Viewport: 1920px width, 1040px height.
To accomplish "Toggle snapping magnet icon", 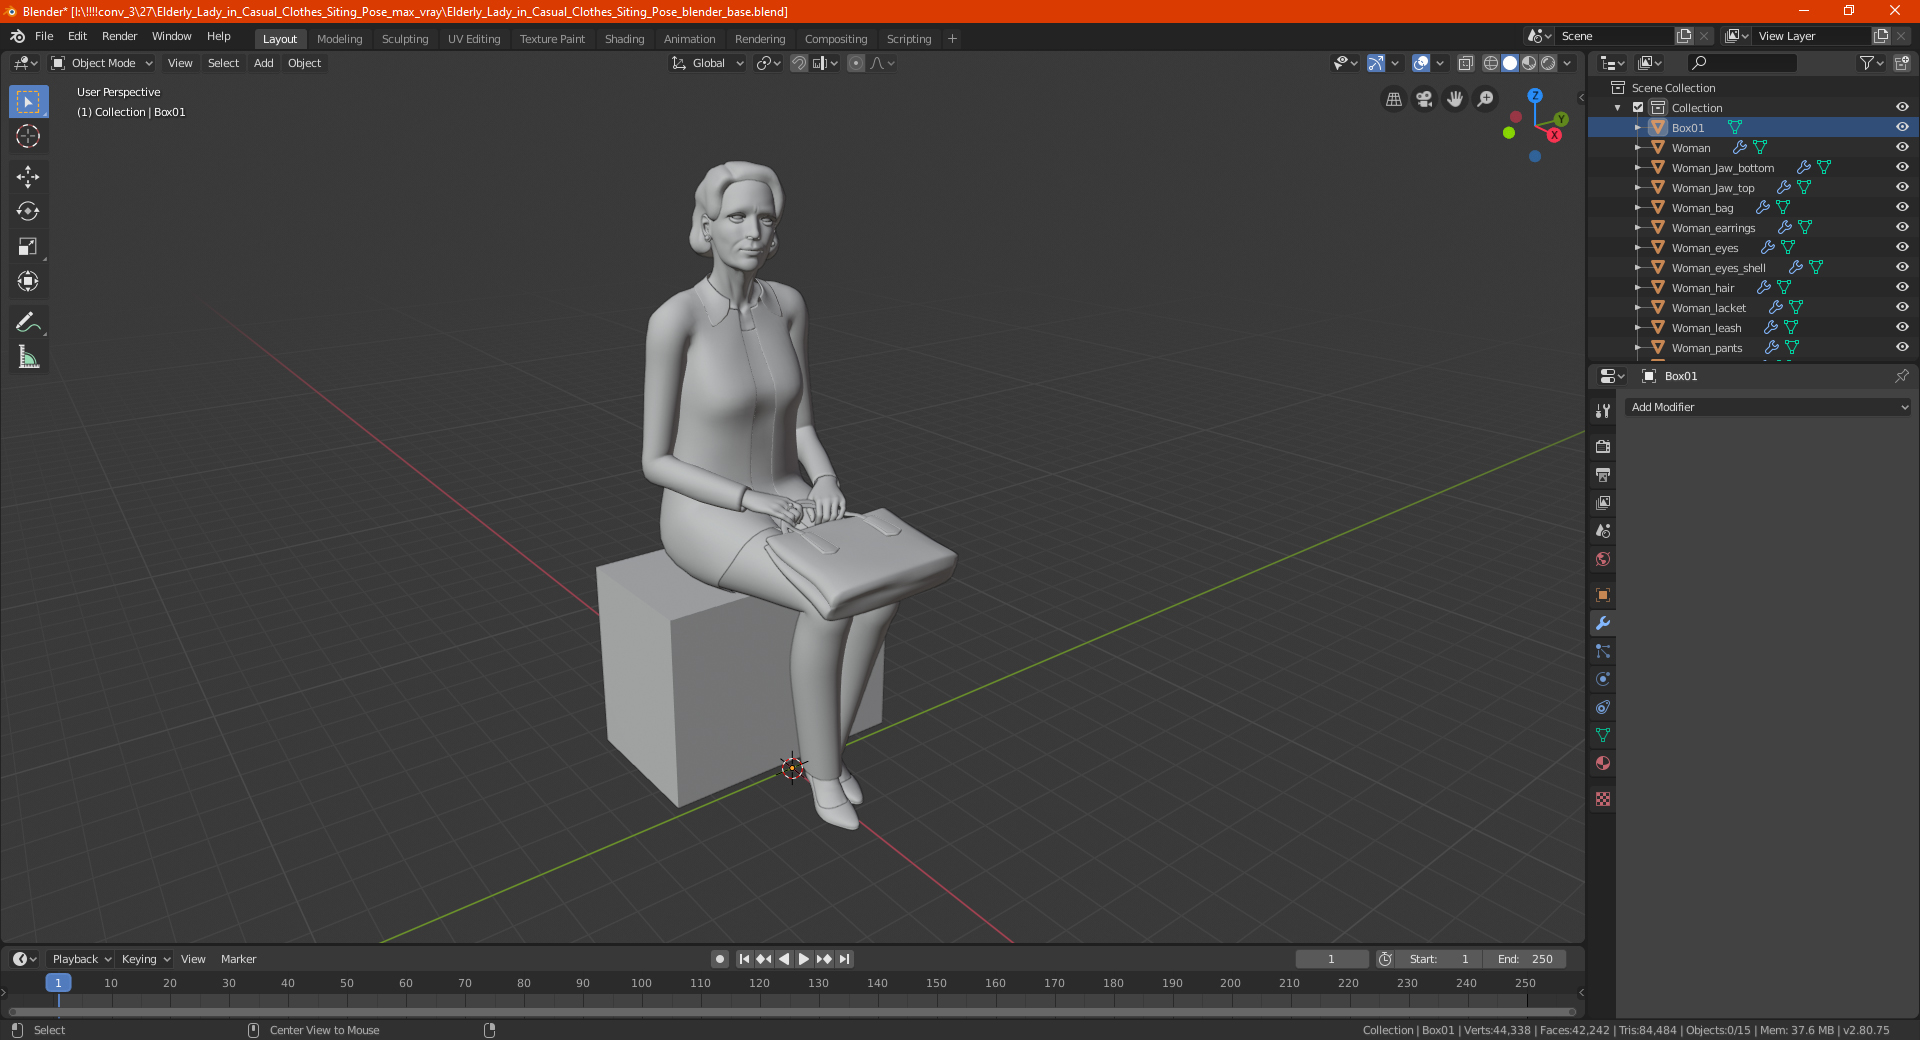I will (x=799, y=63).
